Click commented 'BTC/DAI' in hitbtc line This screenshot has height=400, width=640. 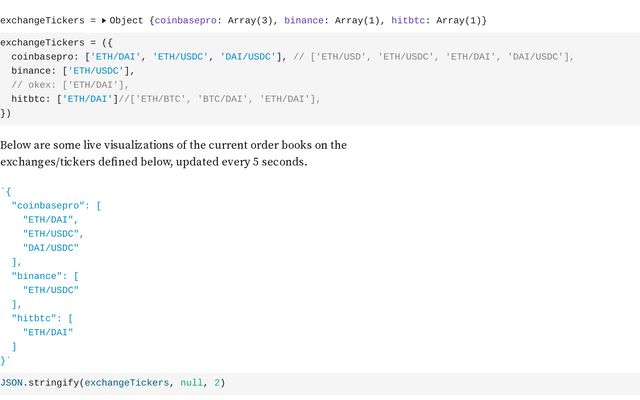pyautogui.click(x=222, y=99)
